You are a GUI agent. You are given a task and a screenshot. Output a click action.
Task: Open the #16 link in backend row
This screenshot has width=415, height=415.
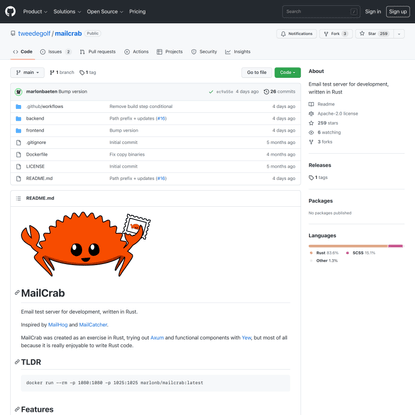161,118
